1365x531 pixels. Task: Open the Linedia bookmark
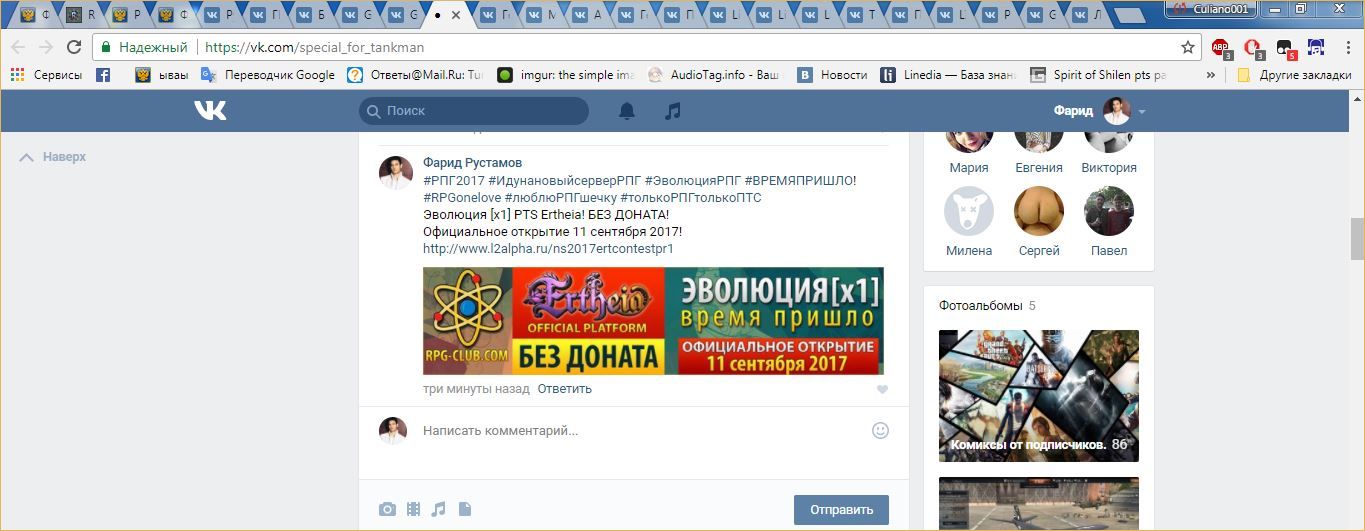(x=948, y=74)
